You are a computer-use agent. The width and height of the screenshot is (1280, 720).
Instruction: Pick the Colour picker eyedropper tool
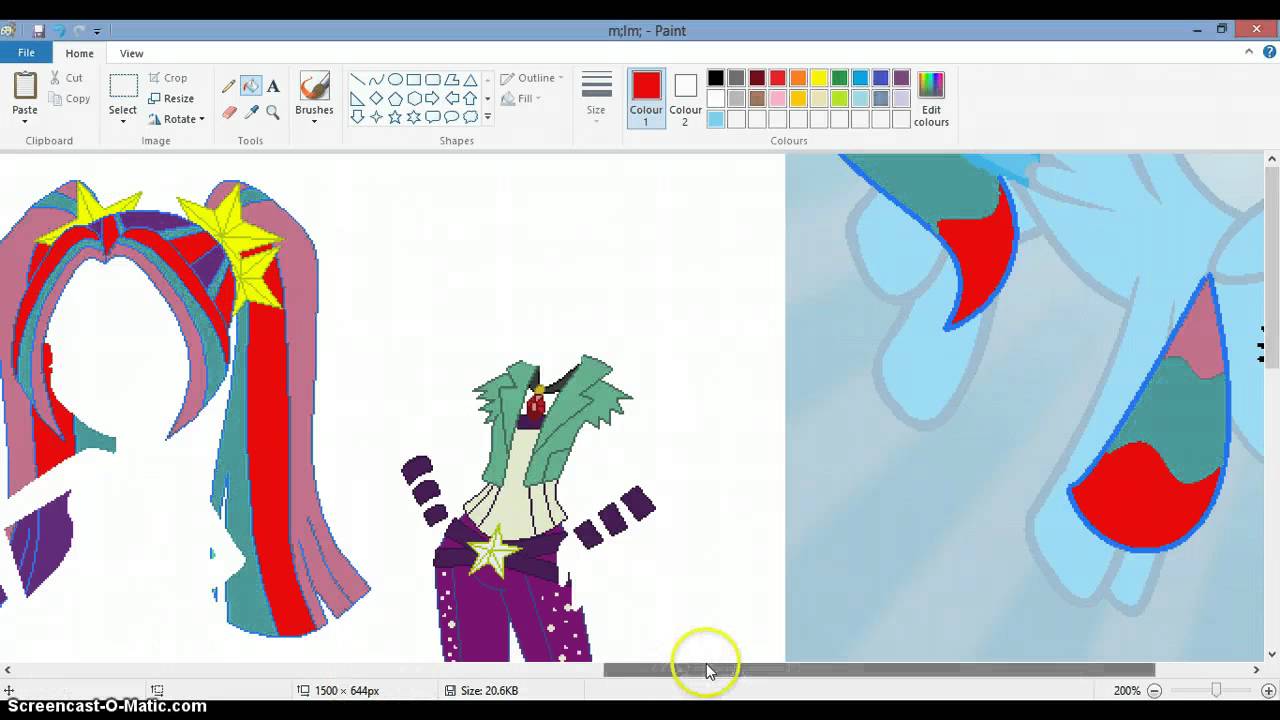click(251, 112)
